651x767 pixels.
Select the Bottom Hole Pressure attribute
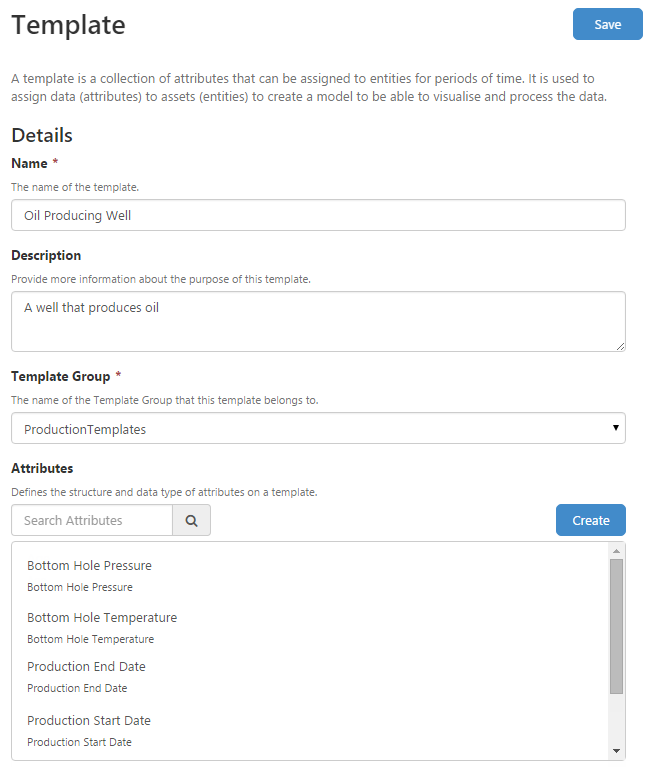tap(89, 566)
